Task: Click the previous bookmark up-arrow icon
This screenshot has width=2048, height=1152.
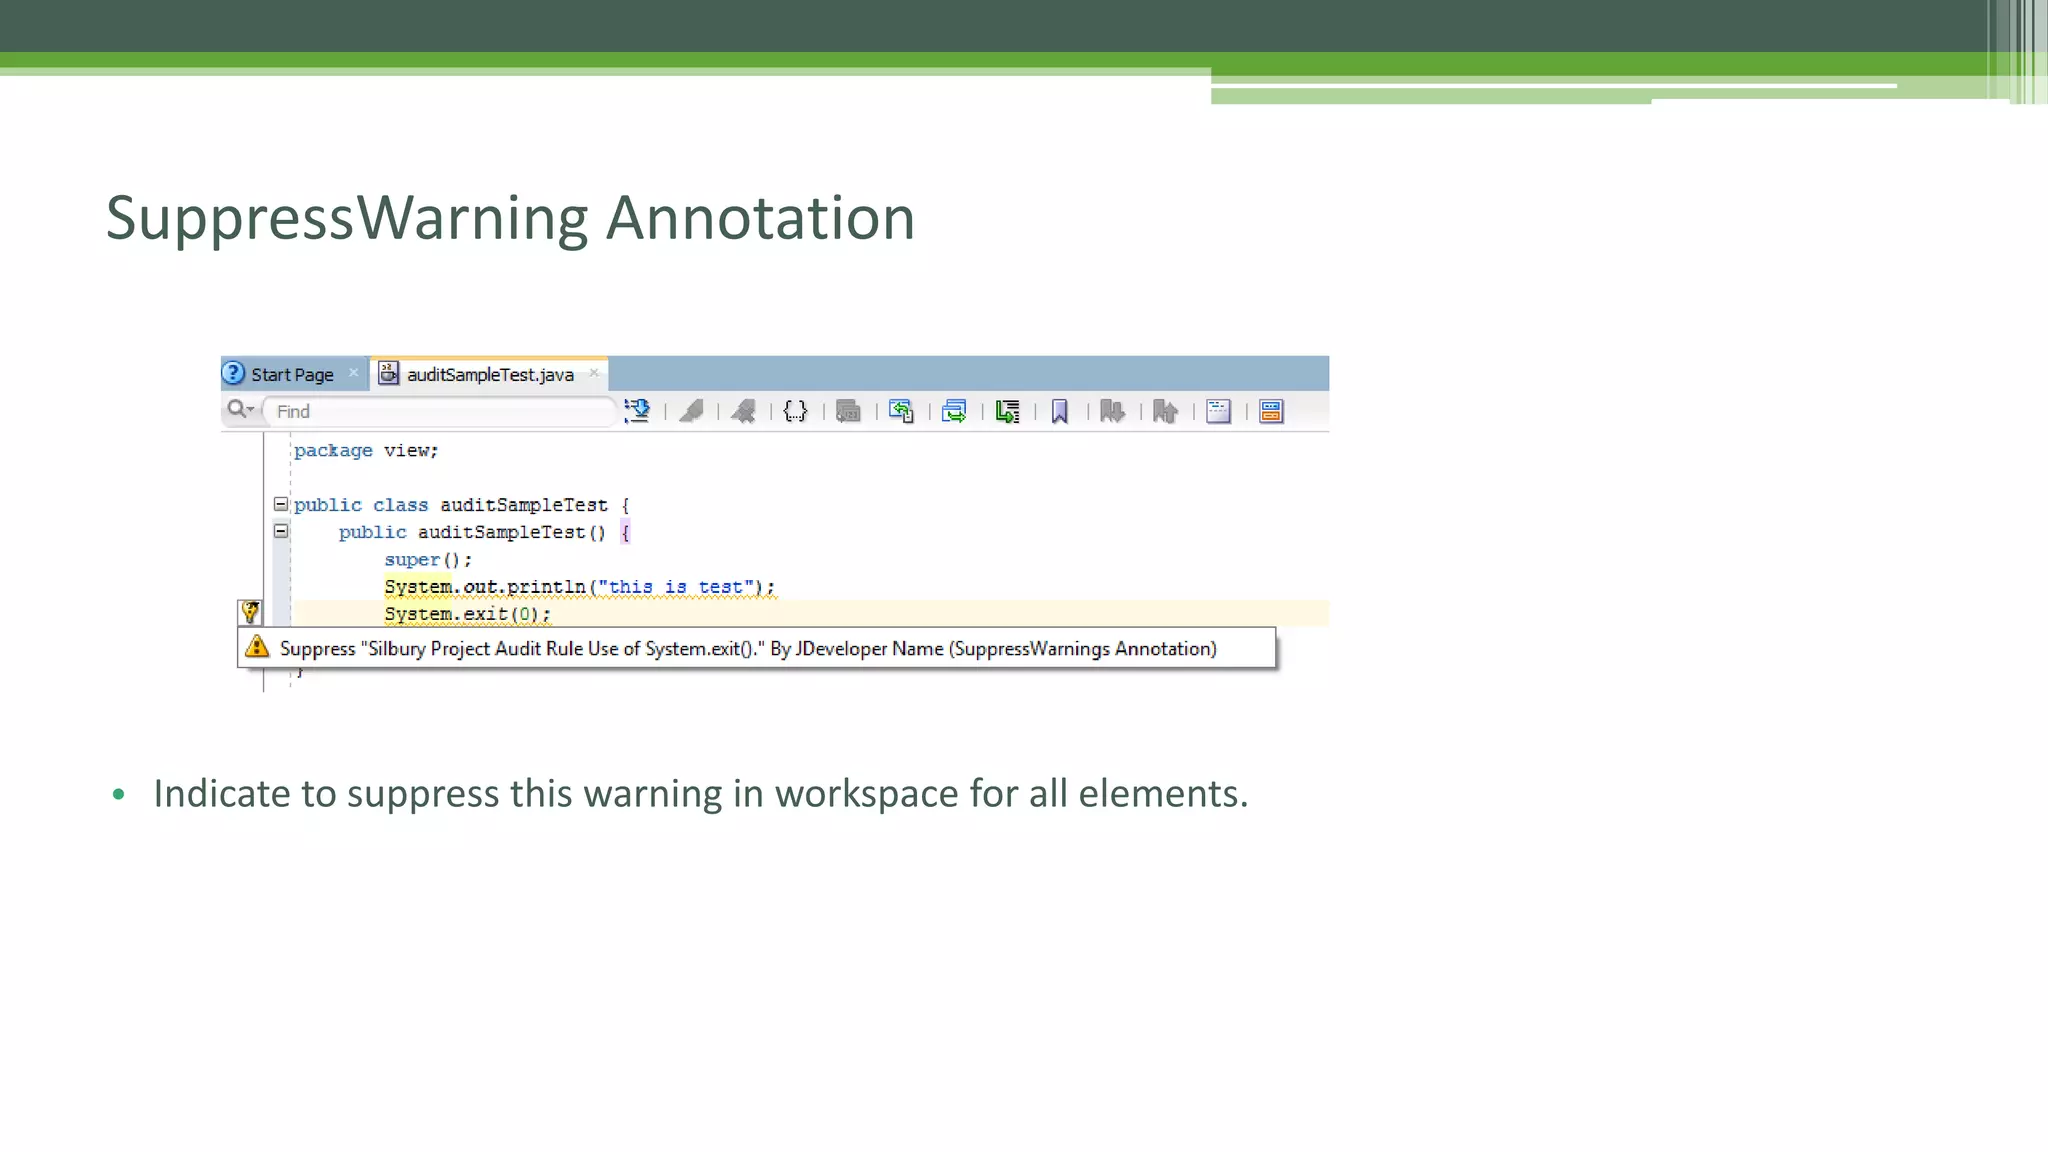Action: pyautogui.click(x=1165, y=411)
